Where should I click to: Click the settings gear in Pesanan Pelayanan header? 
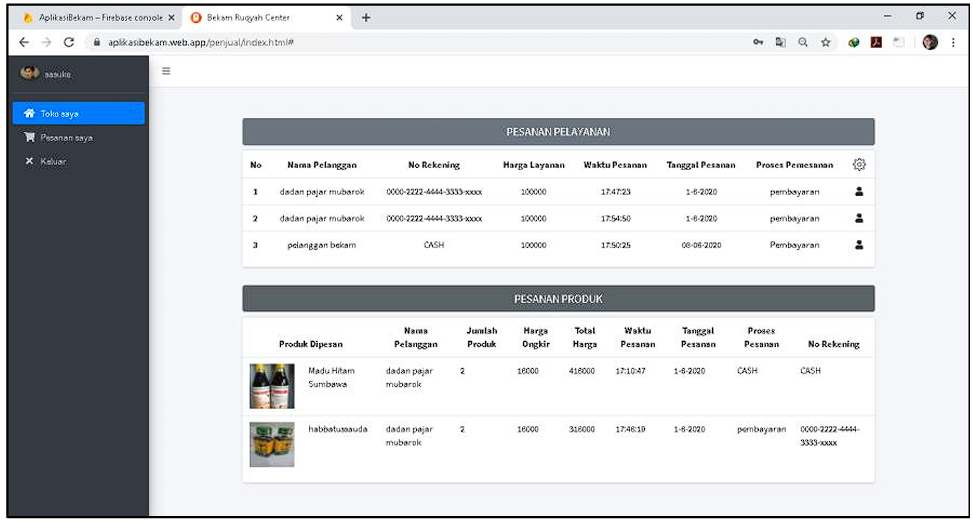[858, 165]
